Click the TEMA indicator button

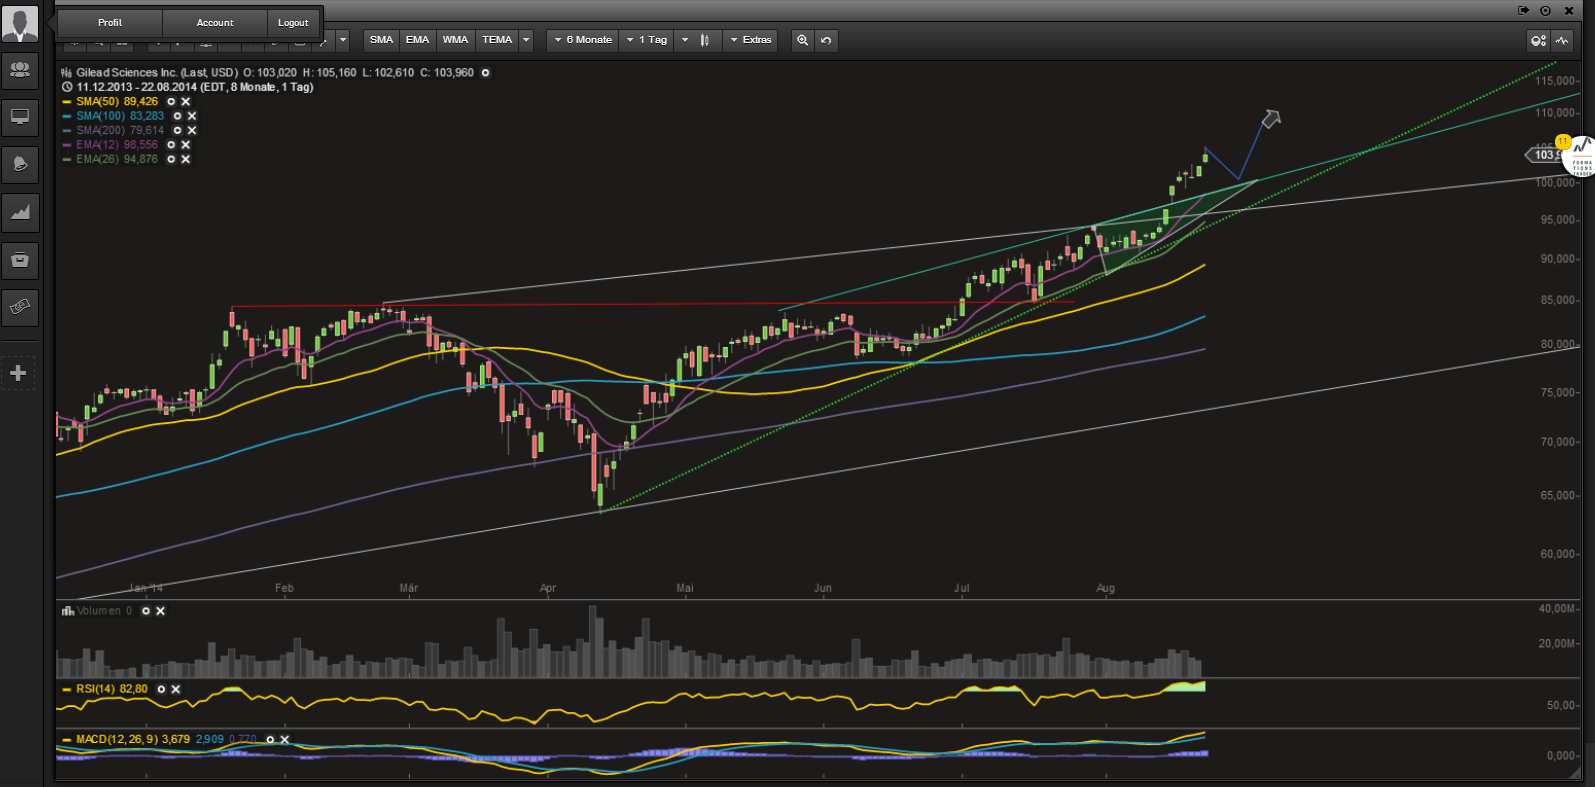coord(497,40)
